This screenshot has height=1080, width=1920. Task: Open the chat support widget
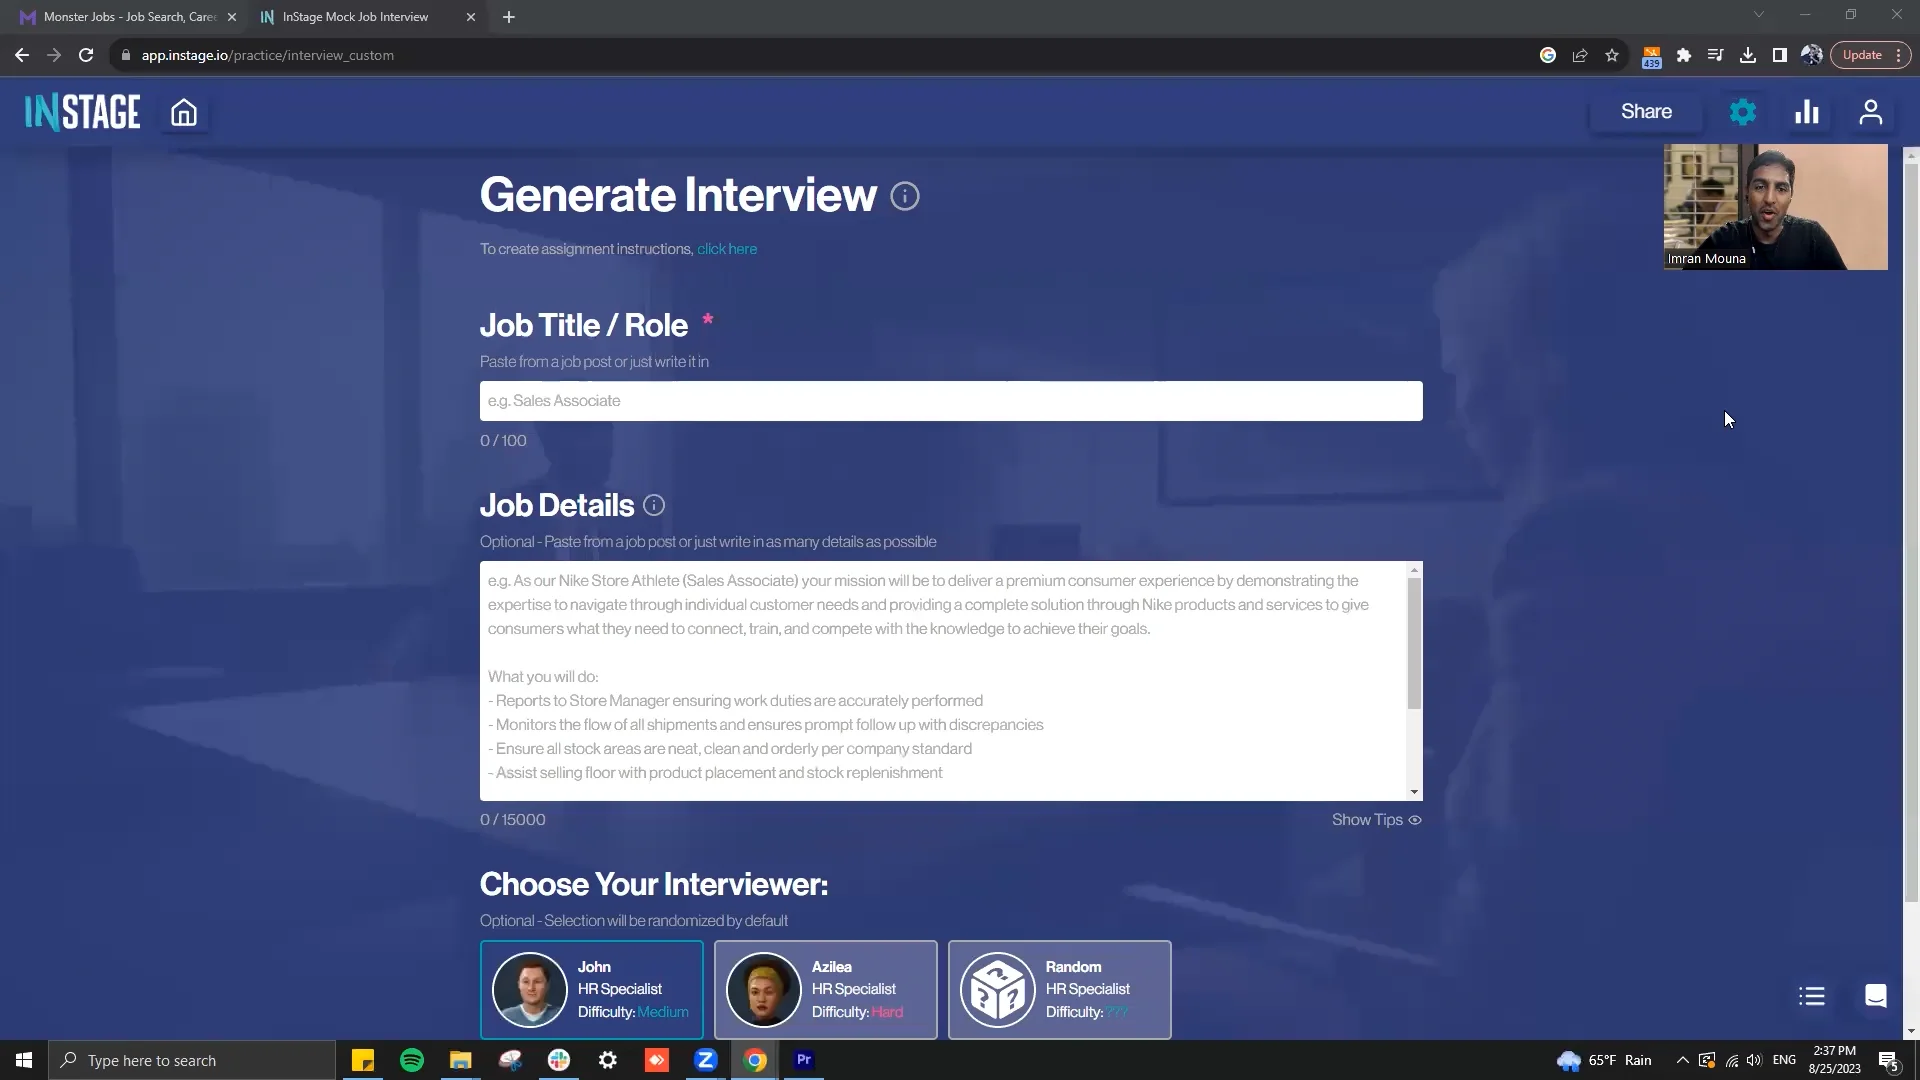point(1875,996)
